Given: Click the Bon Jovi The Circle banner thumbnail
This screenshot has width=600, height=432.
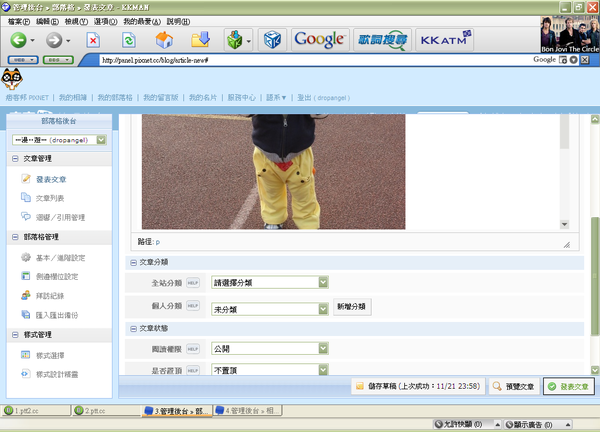Looking at the screenshot, I should point(570,34).
